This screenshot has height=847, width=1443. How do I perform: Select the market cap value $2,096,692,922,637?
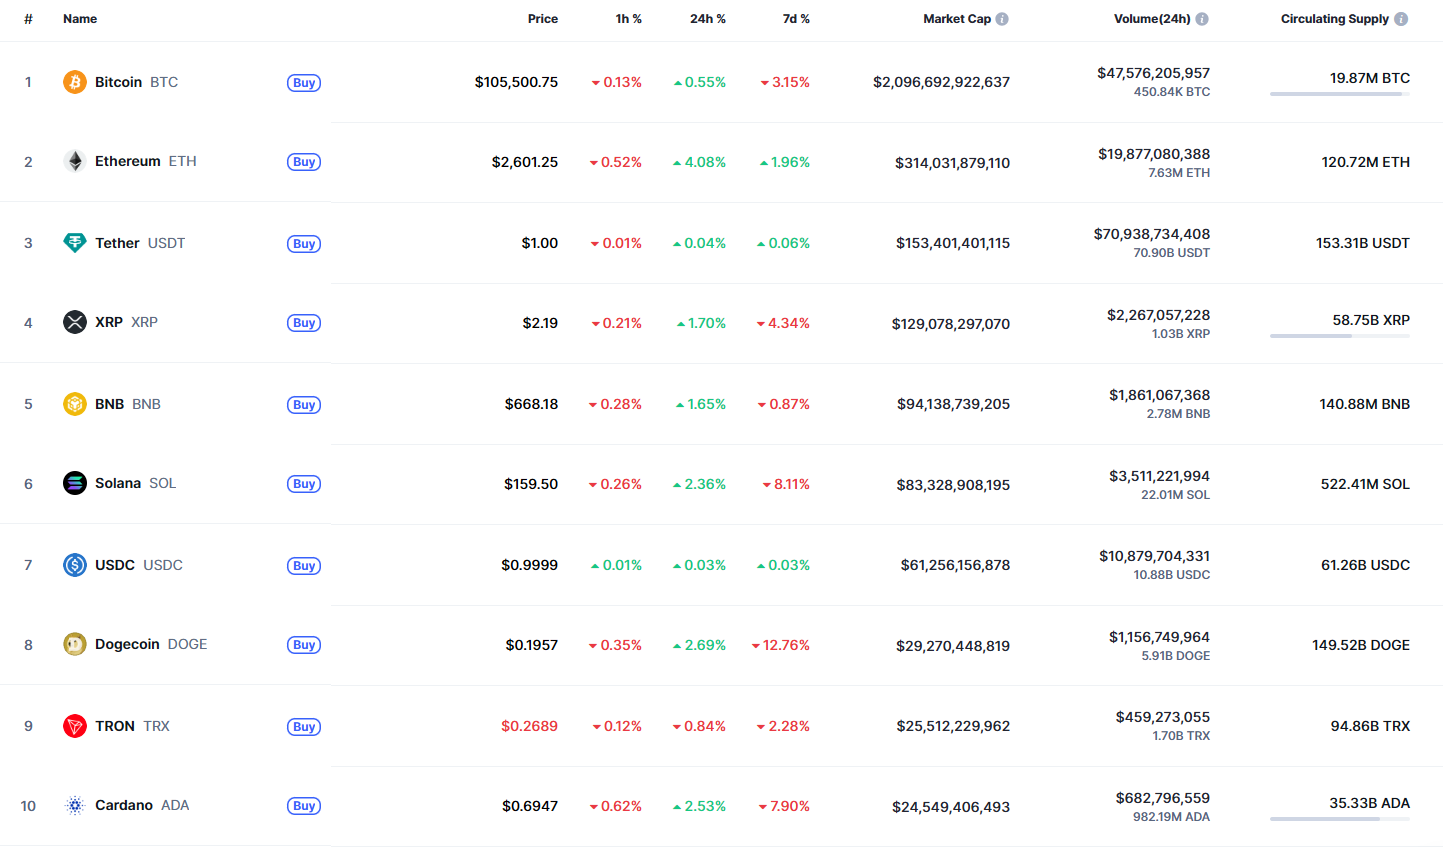point(941,82)
